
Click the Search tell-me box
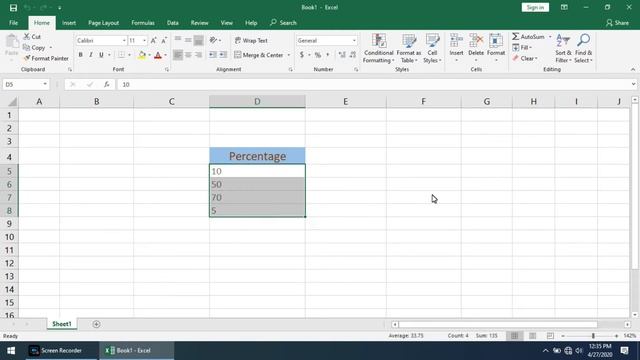pos(283,23)
